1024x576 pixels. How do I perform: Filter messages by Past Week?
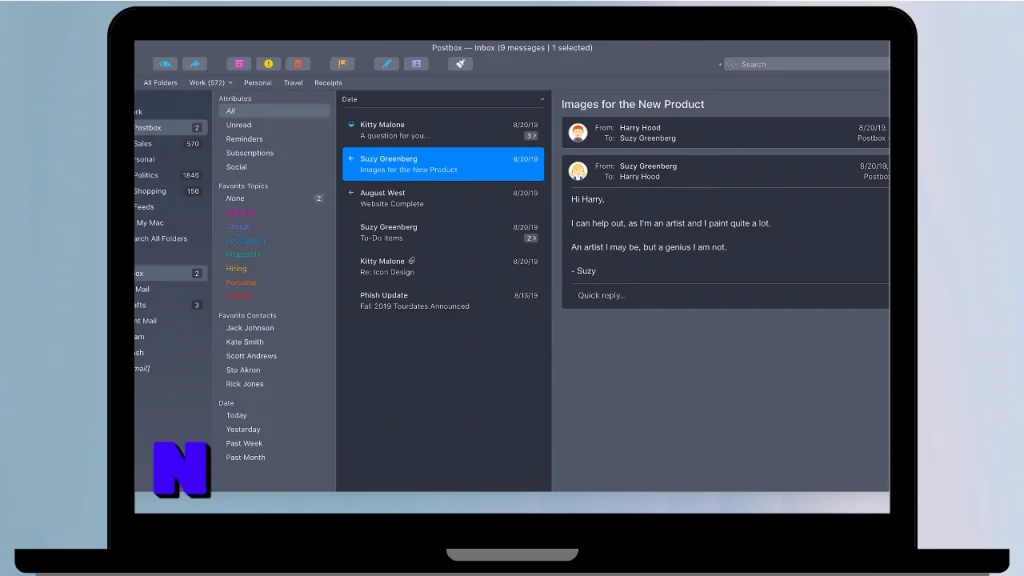[x=244, y=443]
